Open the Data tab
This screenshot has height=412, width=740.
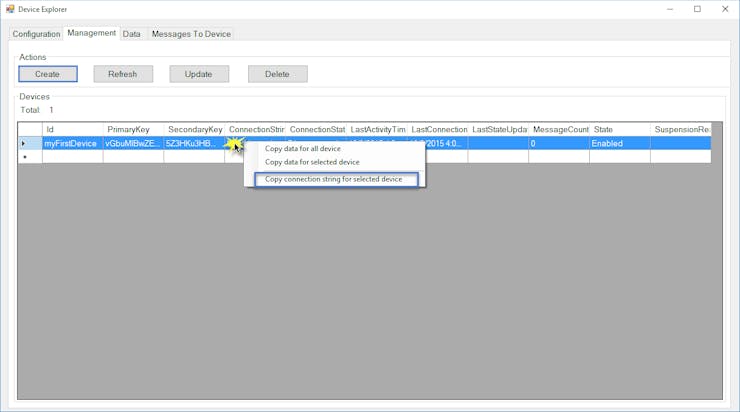pos(132,34)
